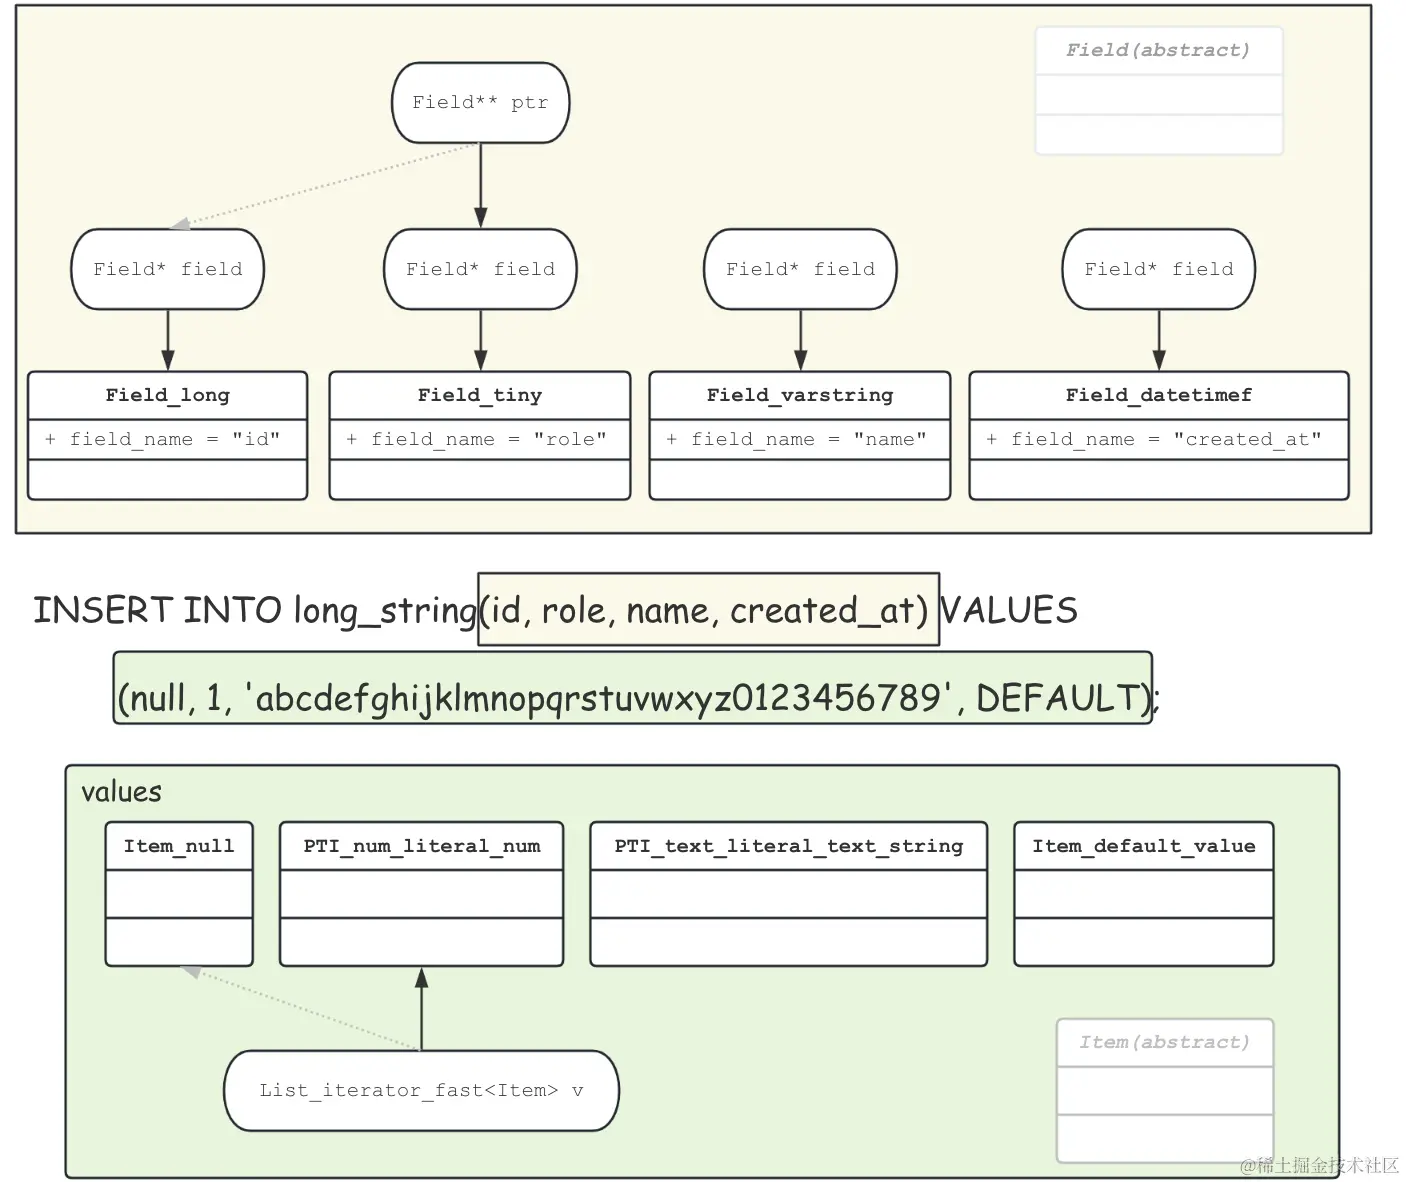Select the Field** ptr node
This screenshot has height=1182, width=1406.
click(480, 101)
